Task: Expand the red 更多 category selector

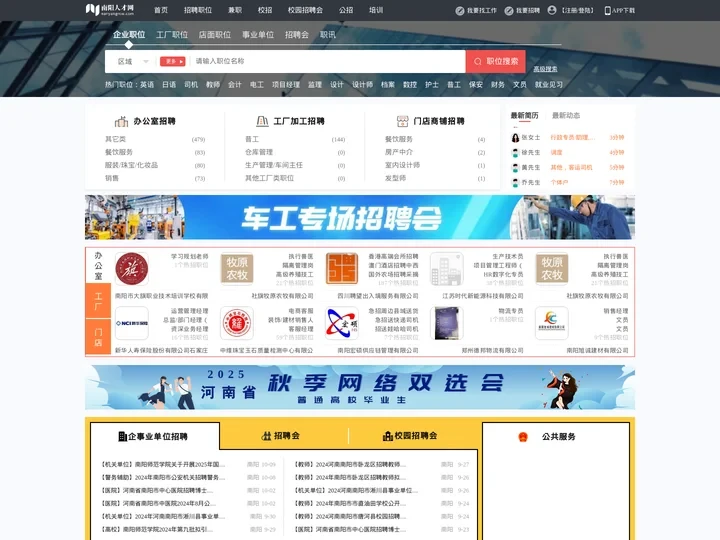Action: (x=172, y=62)
